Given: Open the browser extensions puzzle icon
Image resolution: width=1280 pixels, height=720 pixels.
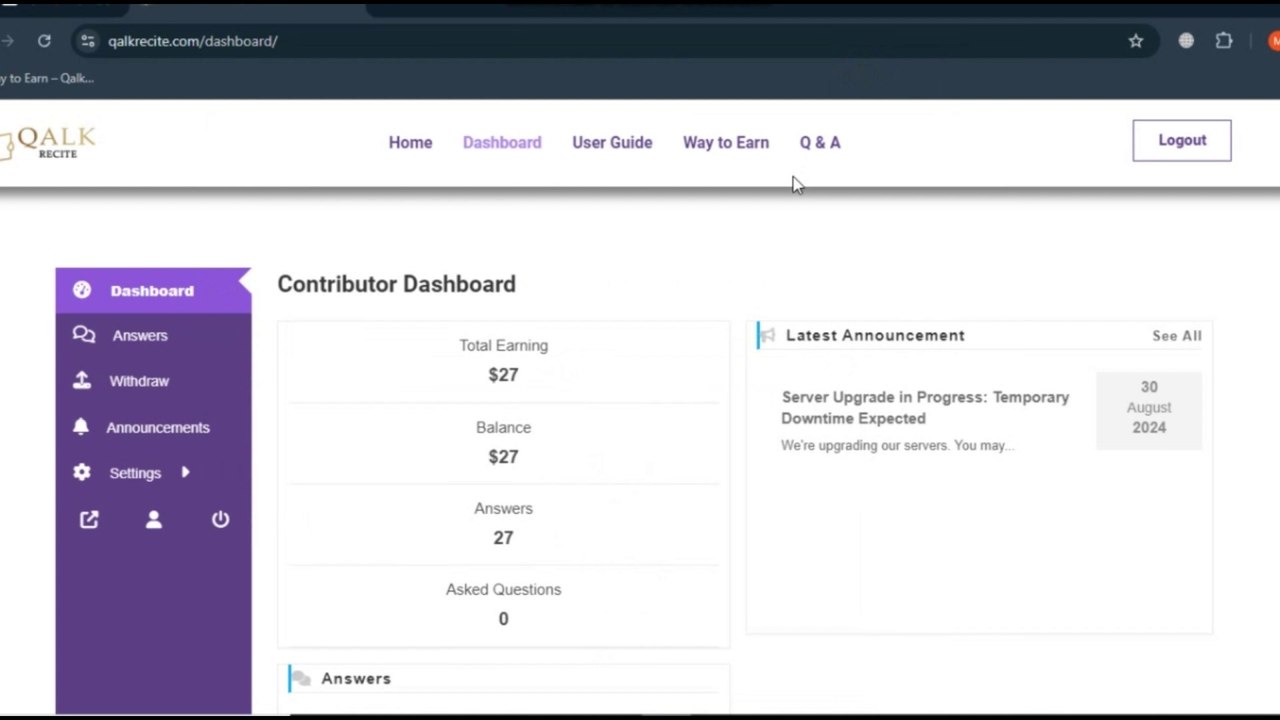Looking at the screenshot, I should point(1224,41).
